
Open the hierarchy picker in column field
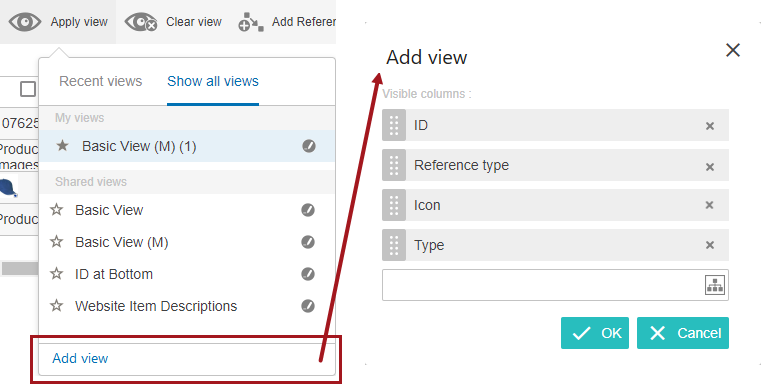point(714,285)
